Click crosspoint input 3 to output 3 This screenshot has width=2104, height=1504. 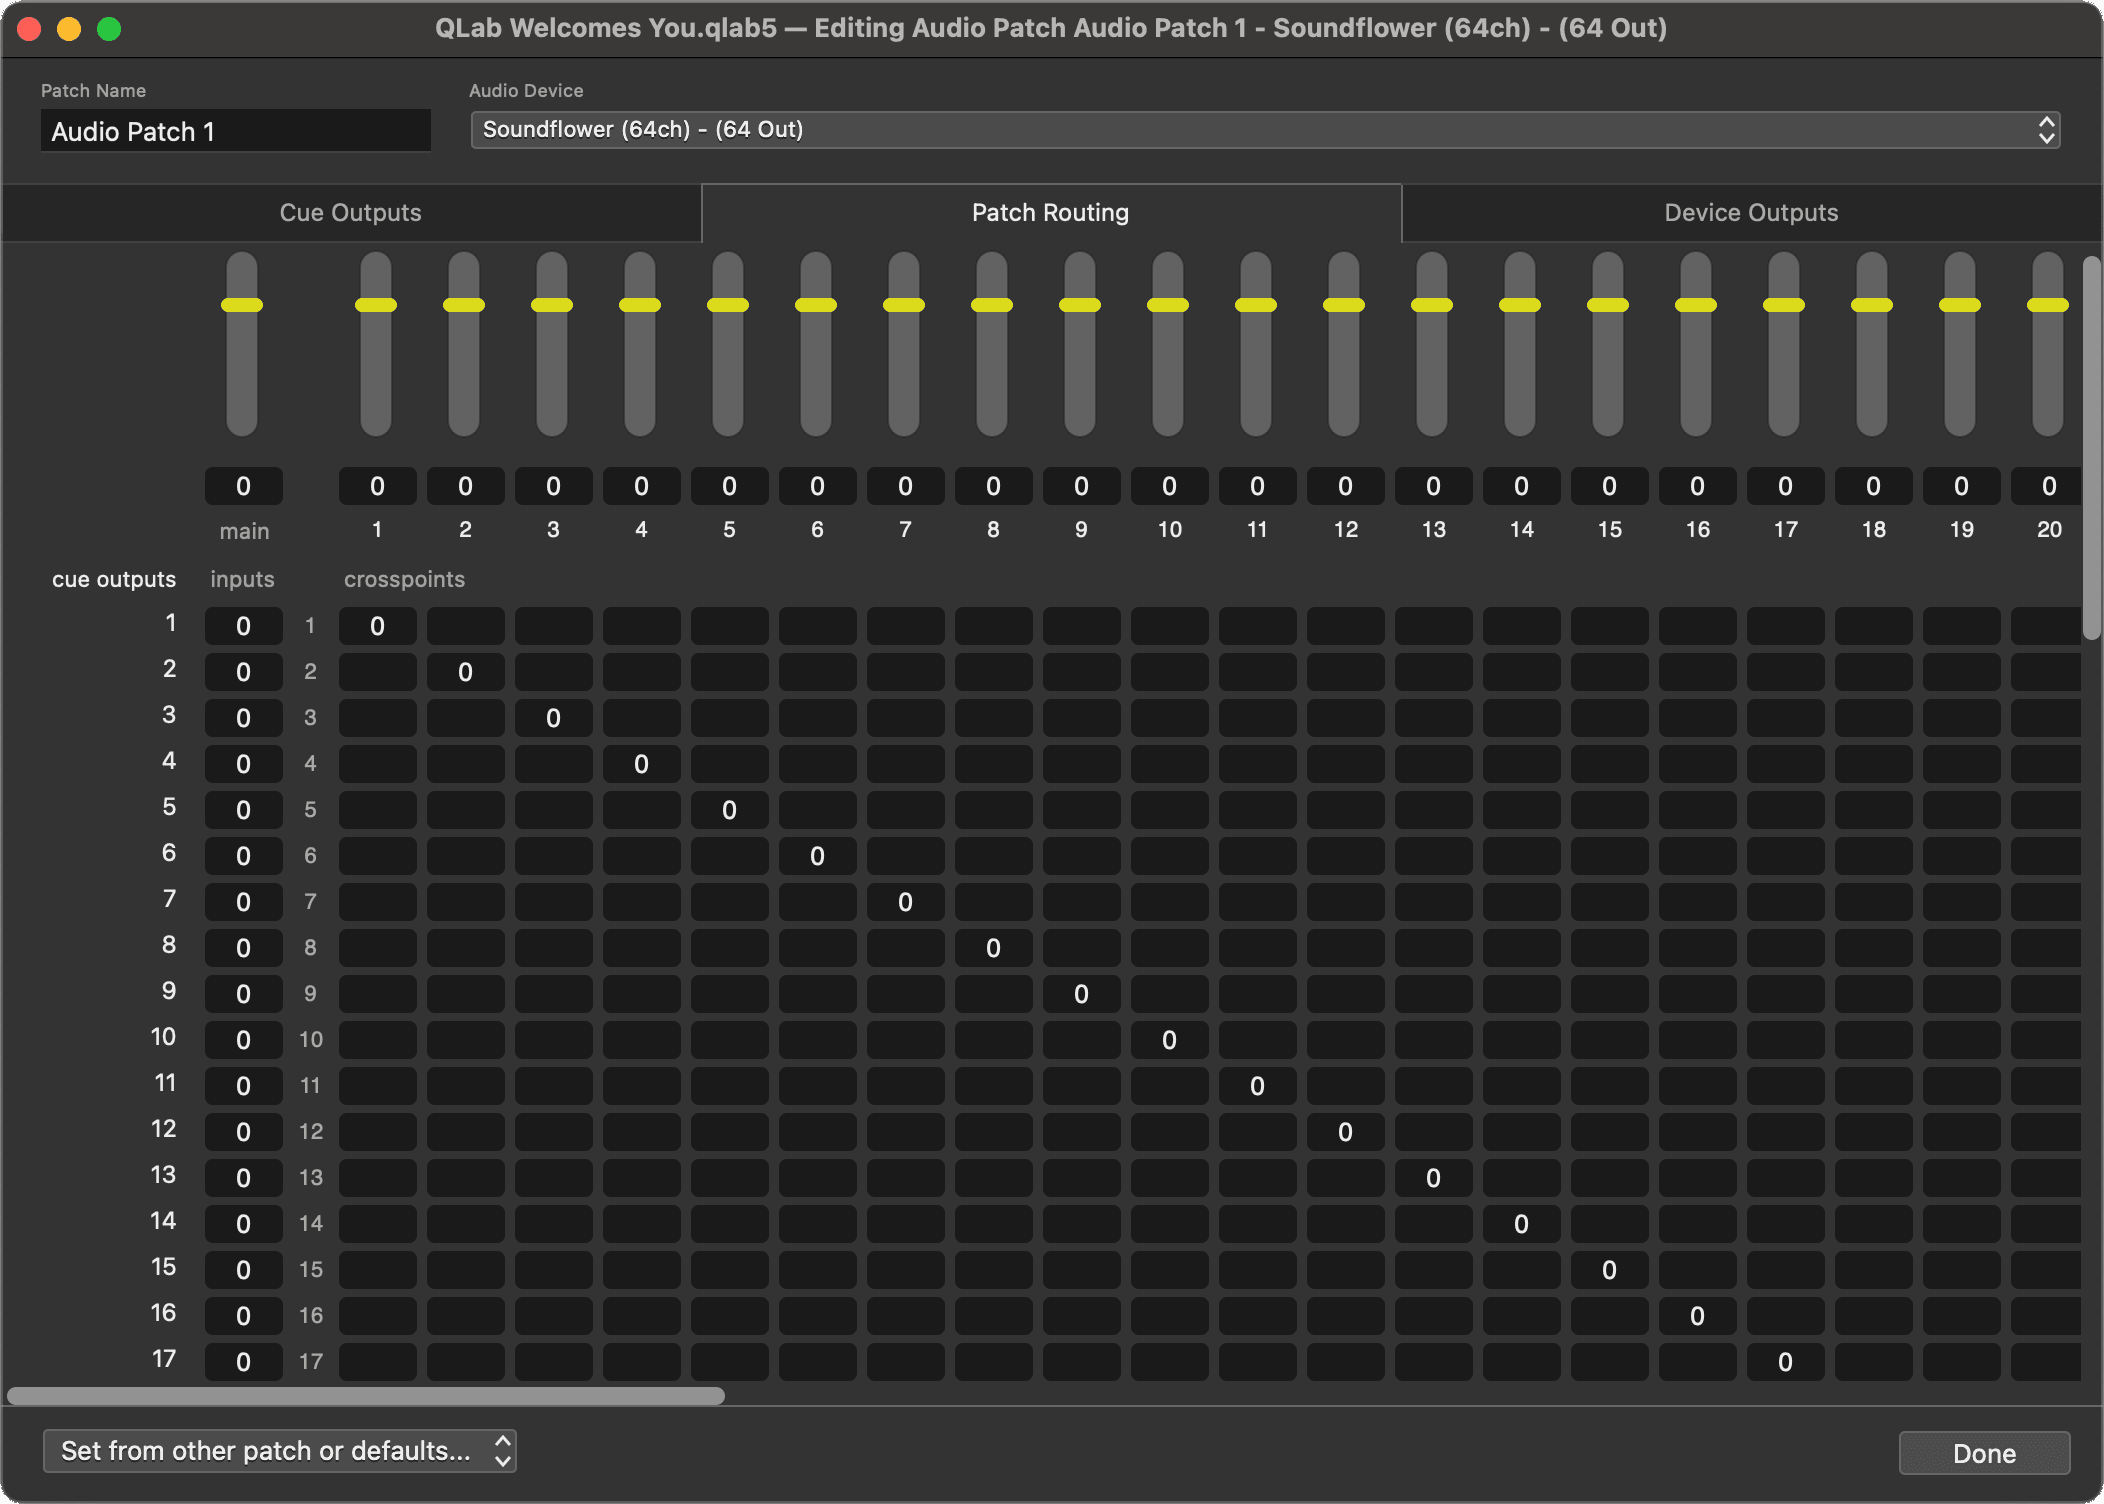coord(554,718)
